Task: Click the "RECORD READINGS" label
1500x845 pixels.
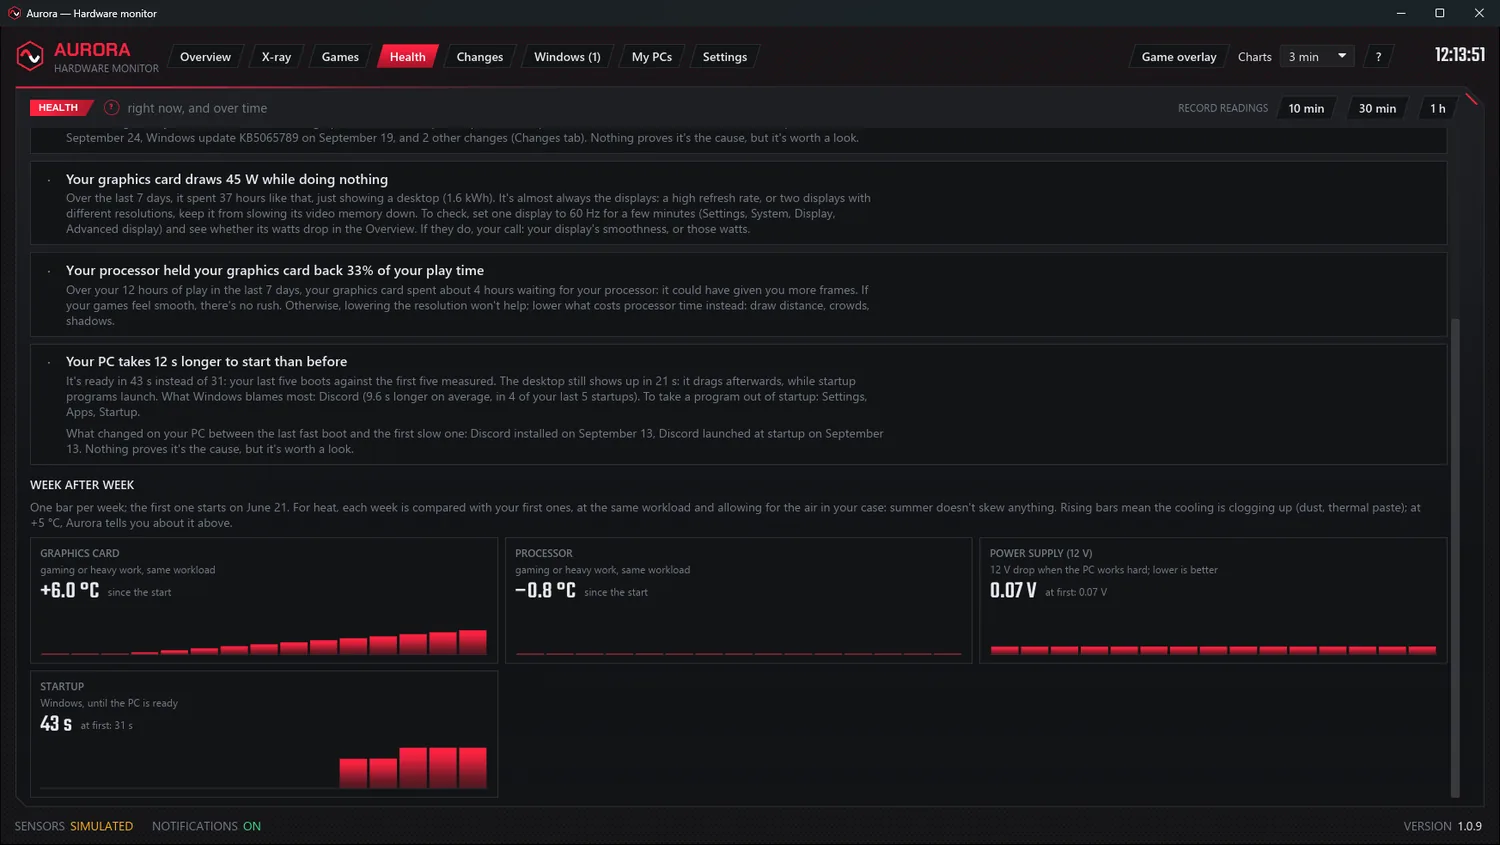Action: coord(1222,108)
